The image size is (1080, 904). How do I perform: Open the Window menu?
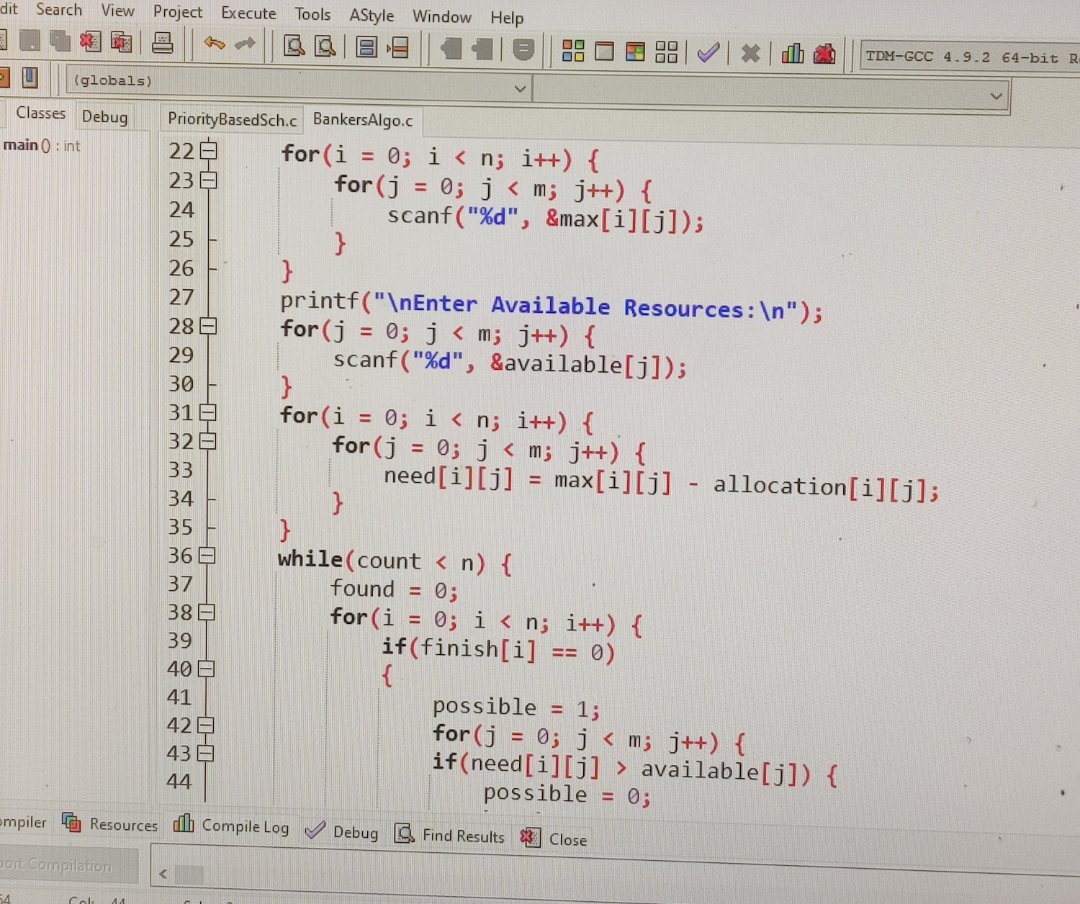[442, 17]
